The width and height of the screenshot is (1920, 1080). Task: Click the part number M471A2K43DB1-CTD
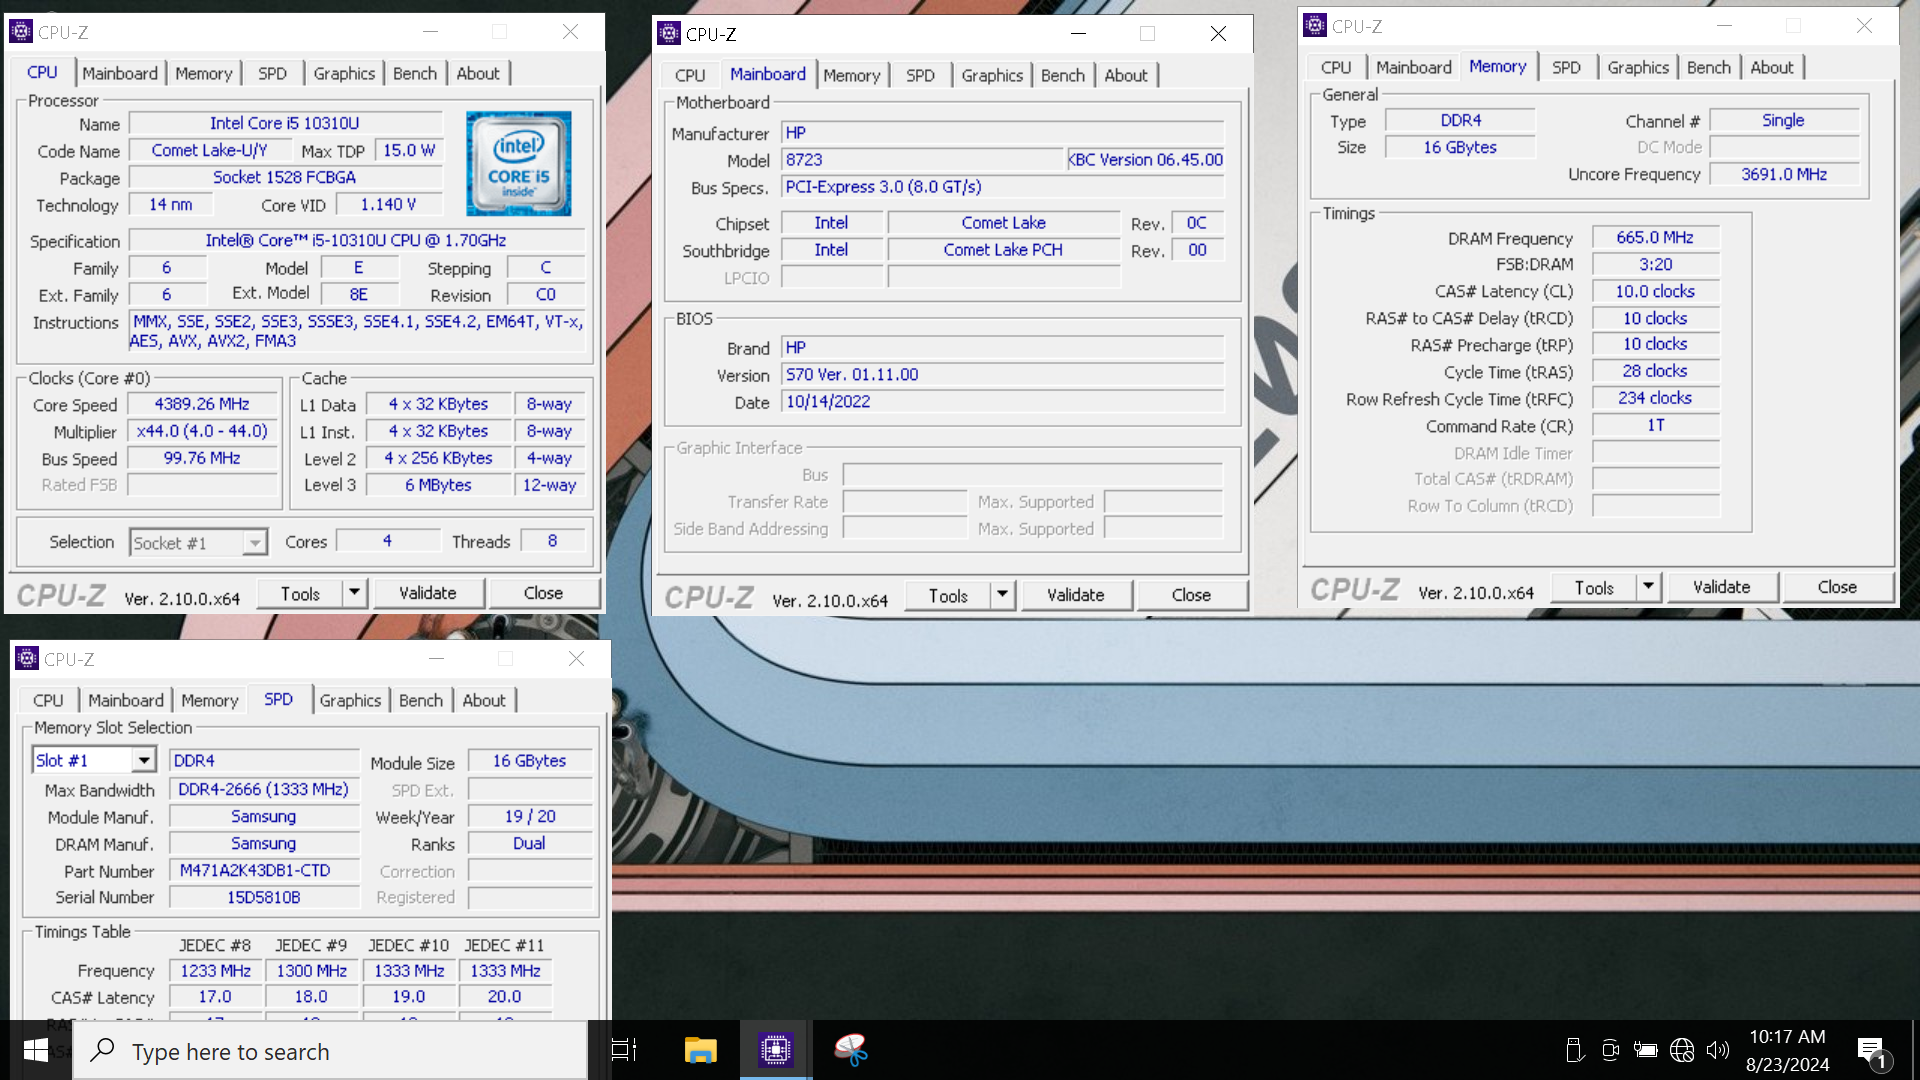click(x=264, y=871)
